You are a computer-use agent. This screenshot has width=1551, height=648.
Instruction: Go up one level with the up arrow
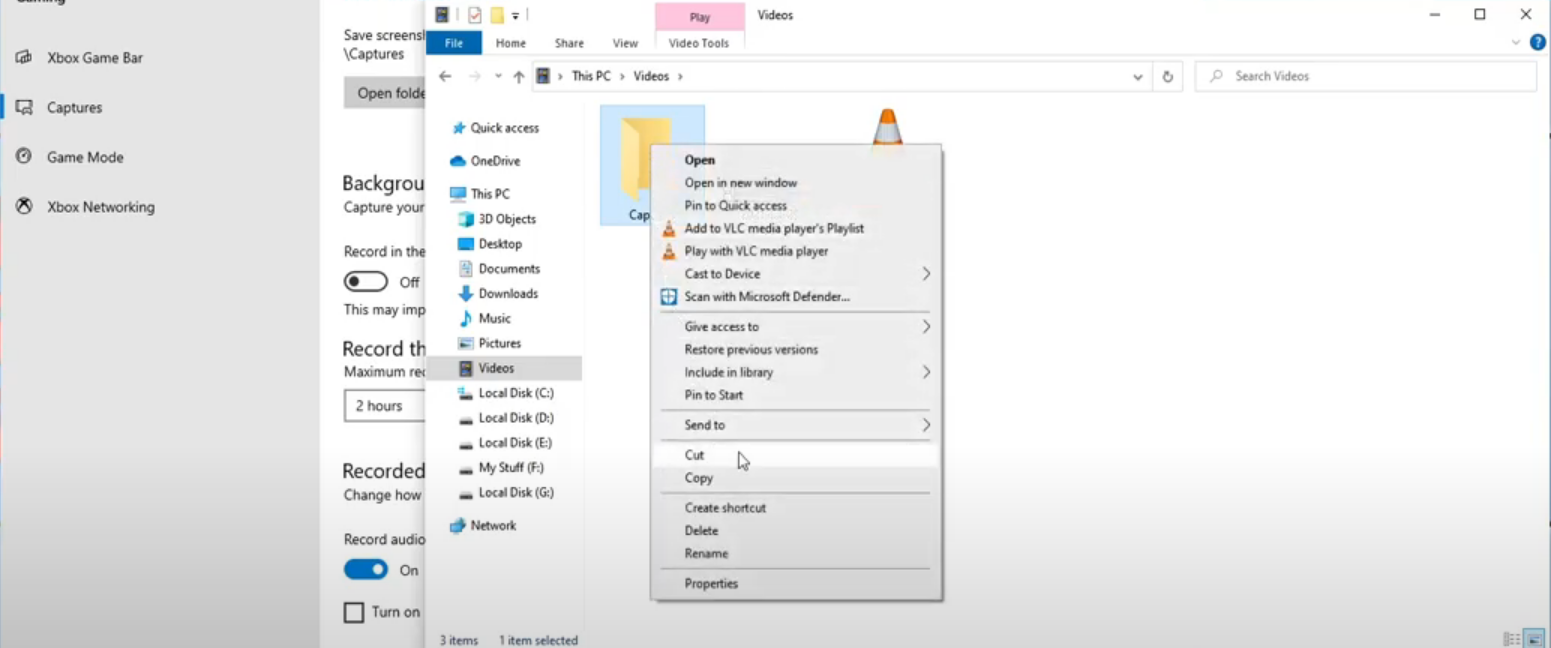click(x=518, y=76)
